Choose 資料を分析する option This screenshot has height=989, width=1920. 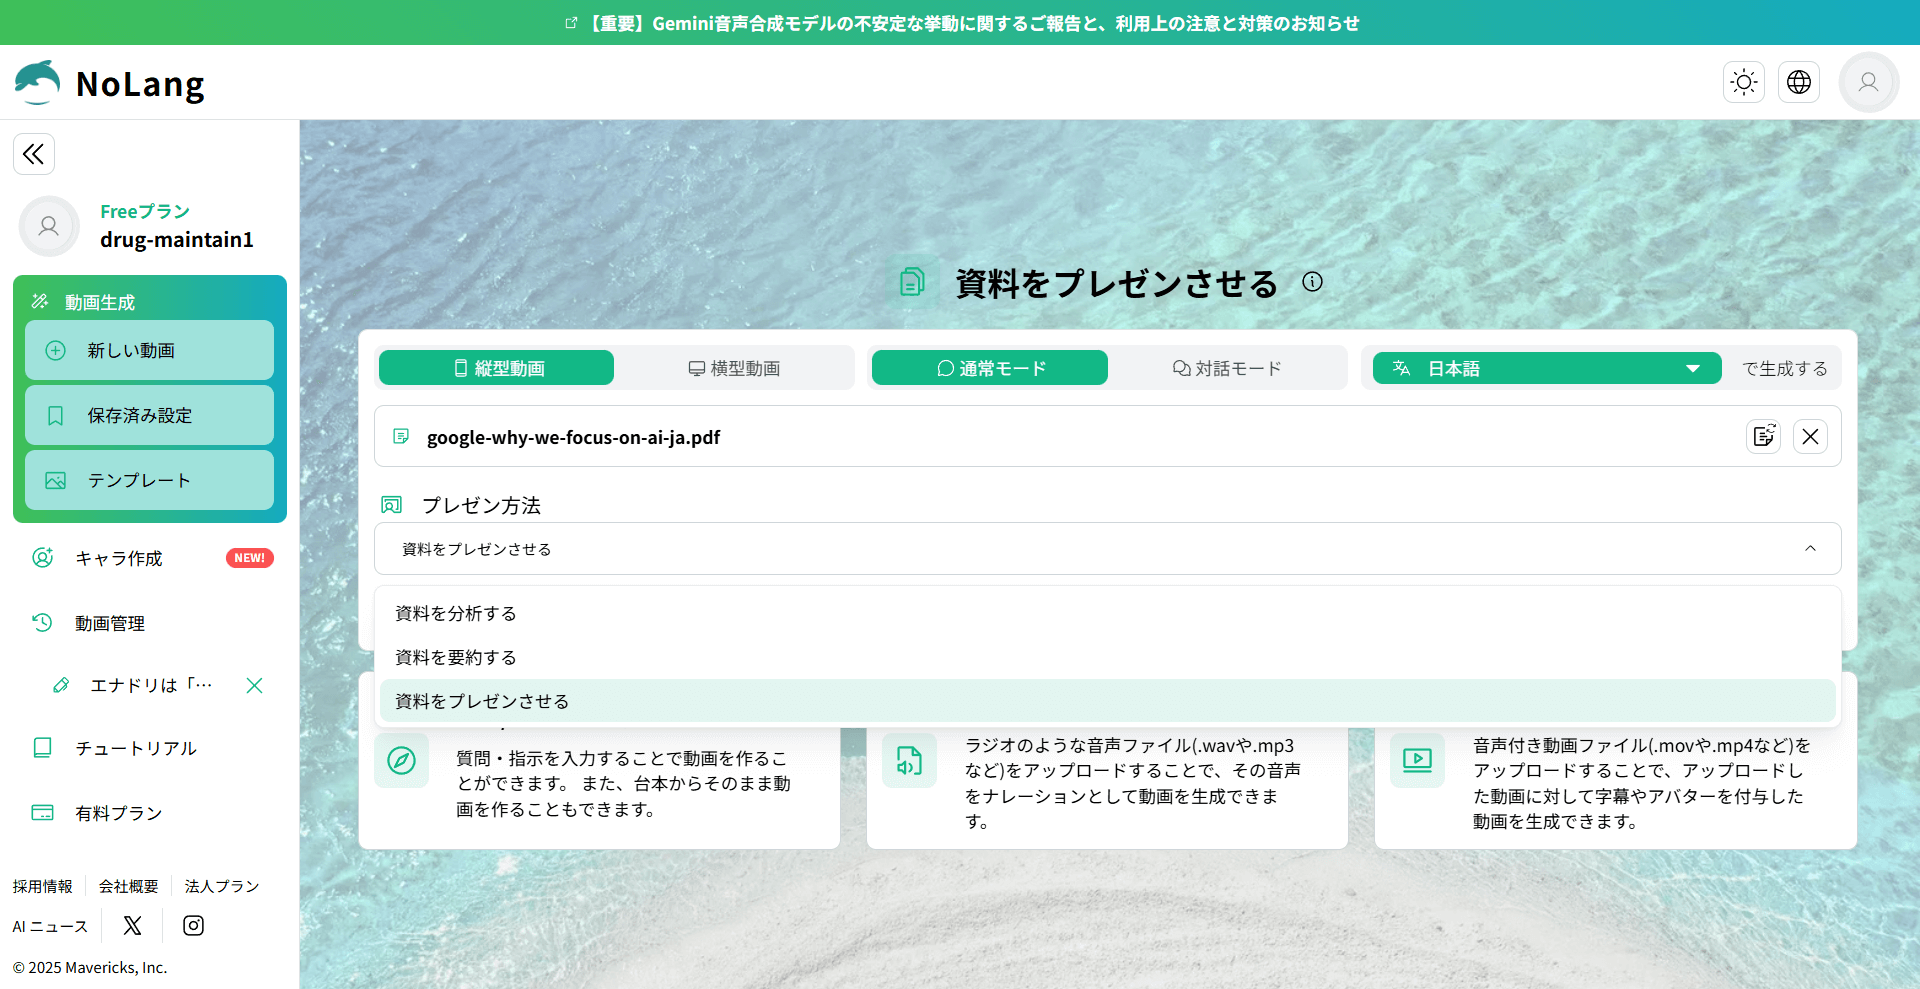point(456,613)
